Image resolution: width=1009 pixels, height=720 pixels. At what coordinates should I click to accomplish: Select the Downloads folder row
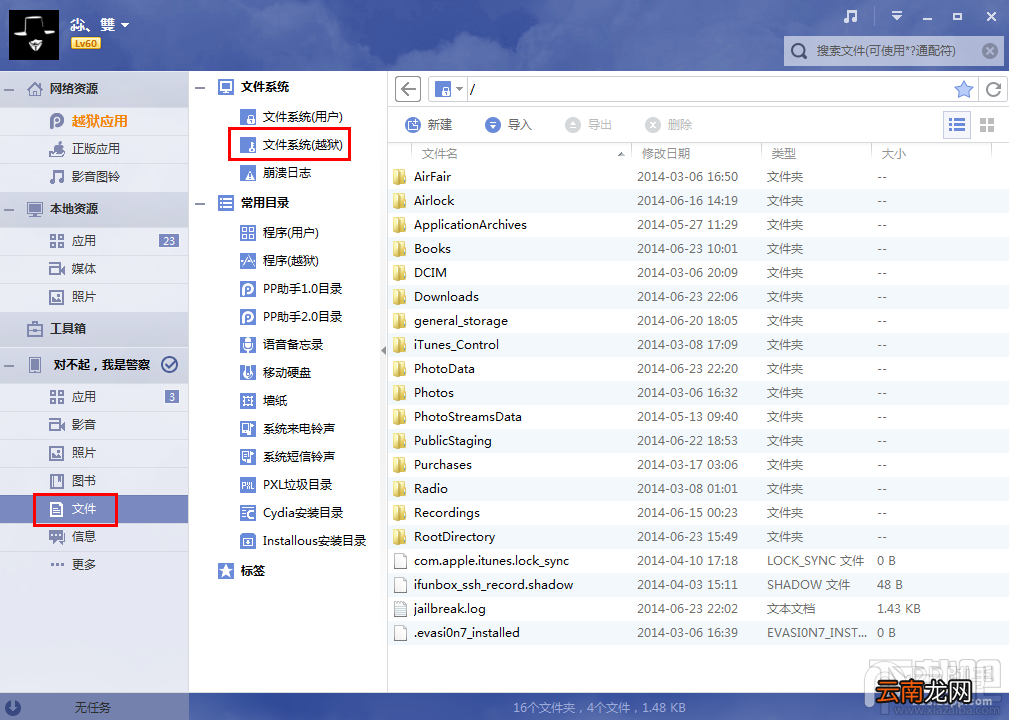click(698, 297)
